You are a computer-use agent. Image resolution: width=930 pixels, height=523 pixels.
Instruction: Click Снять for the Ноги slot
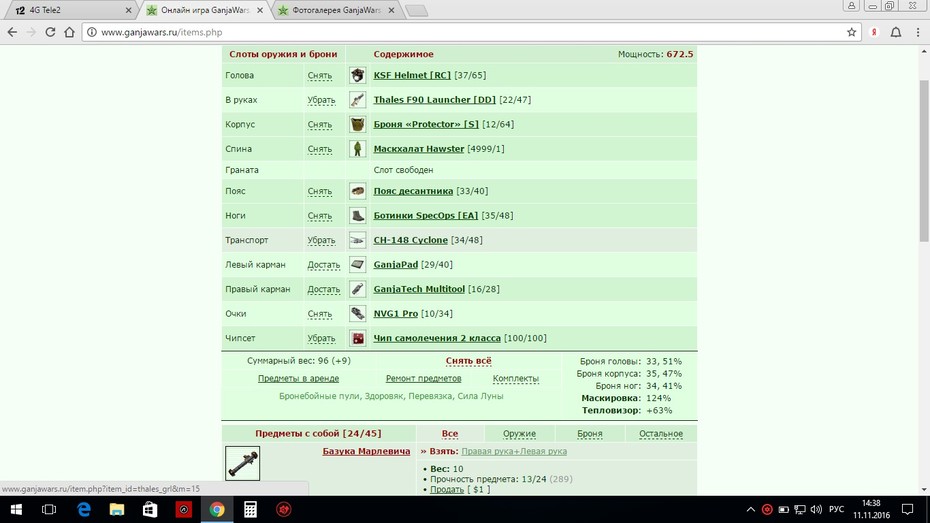tap(320, 216)
